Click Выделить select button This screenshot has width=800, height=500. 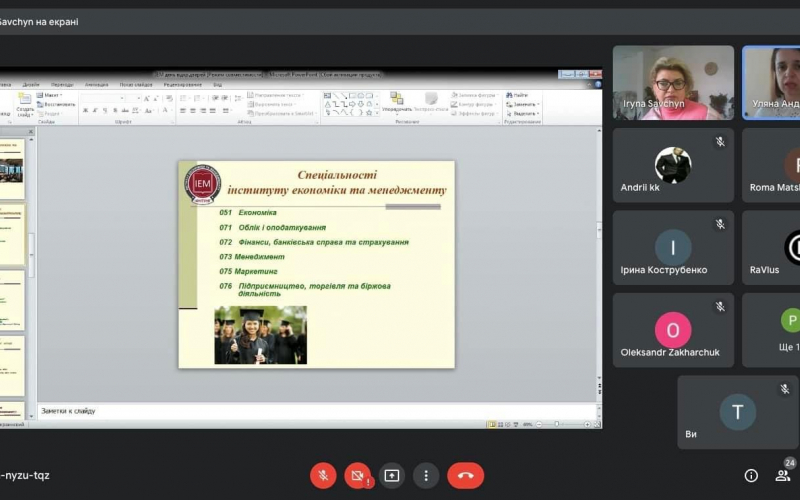point(522,114)
